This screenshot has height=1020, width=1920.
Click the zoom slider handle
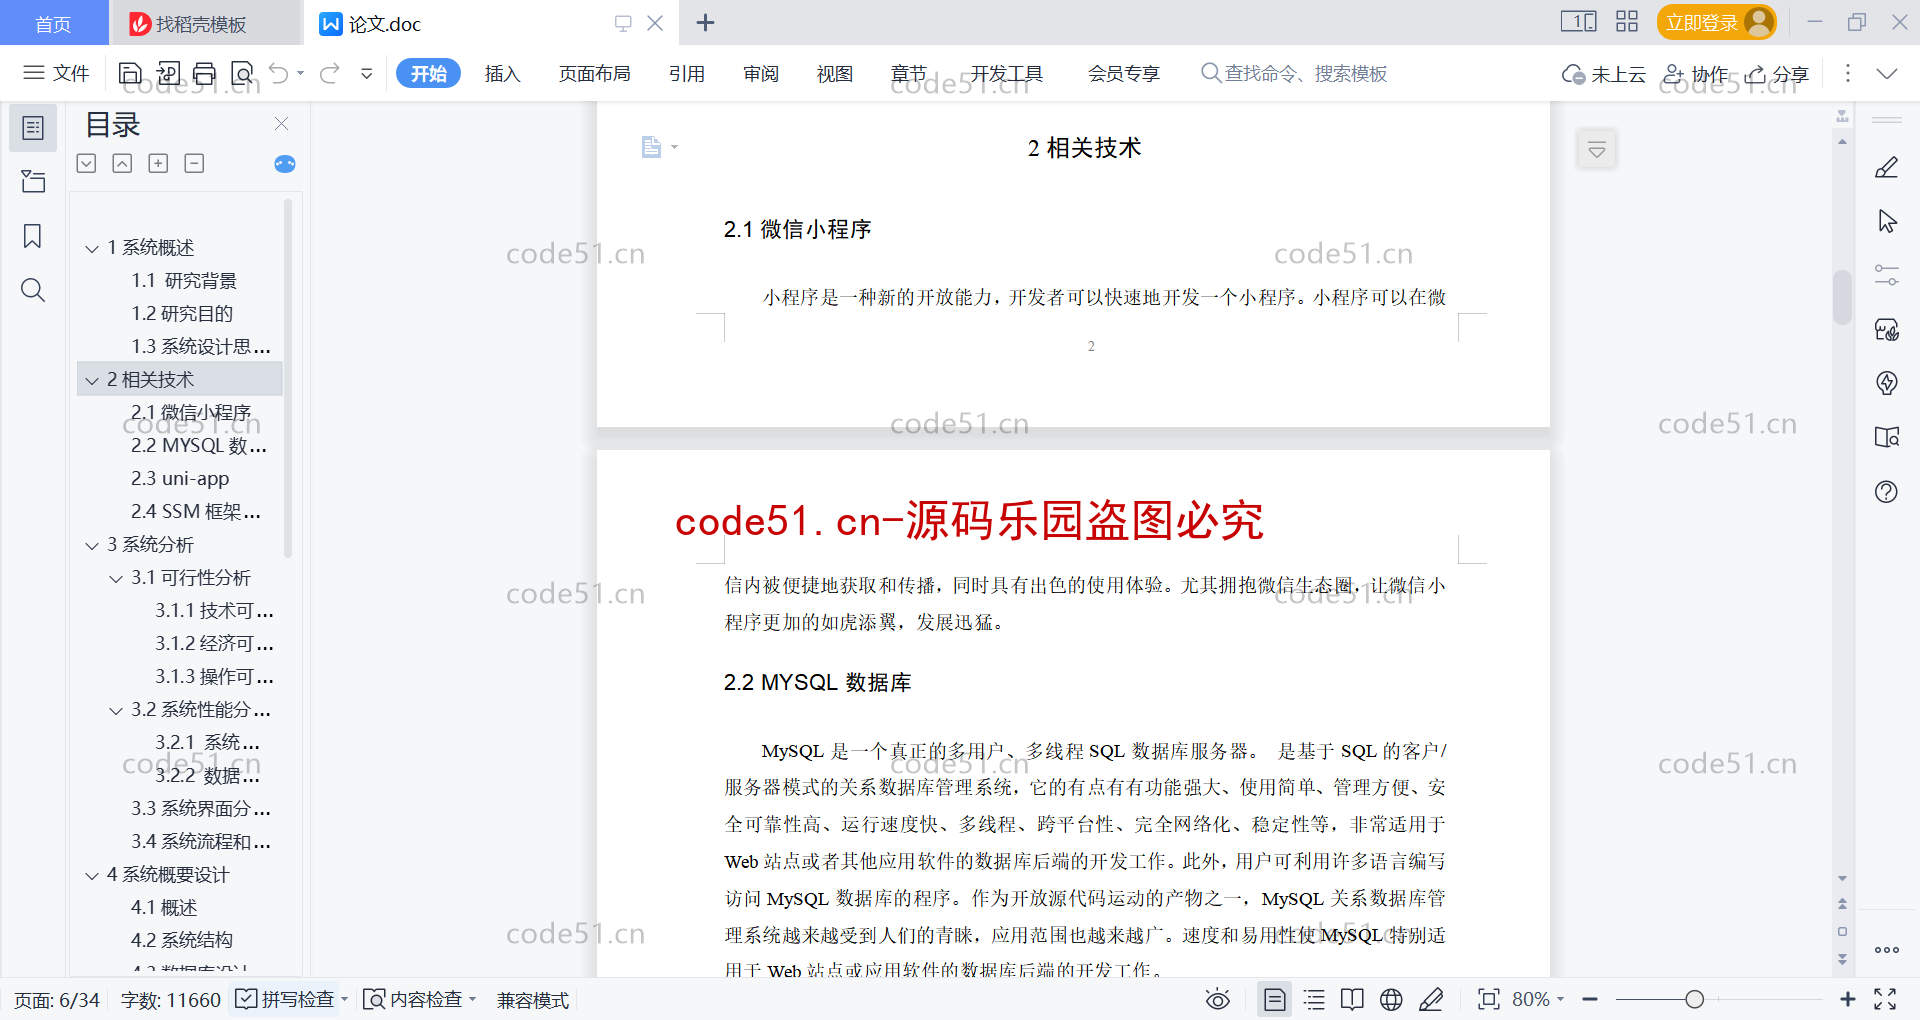tap(1694, 999)
